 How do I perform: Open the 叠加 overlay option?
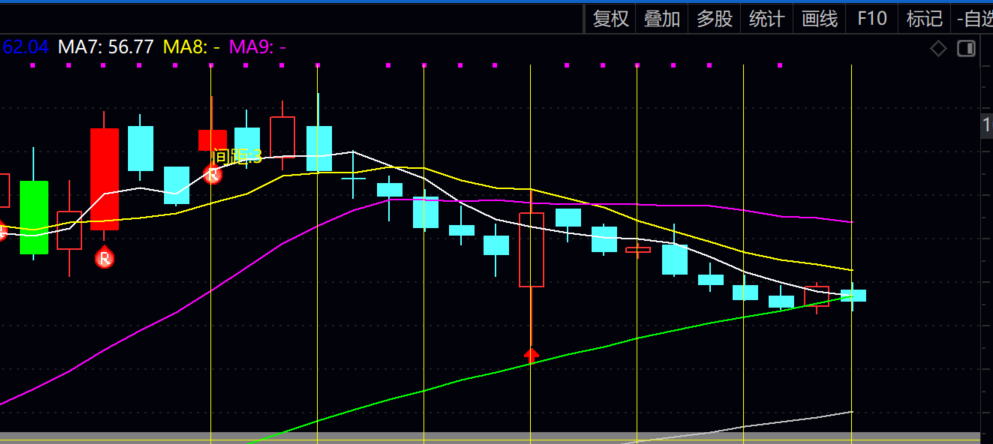[x=662, y=18]
